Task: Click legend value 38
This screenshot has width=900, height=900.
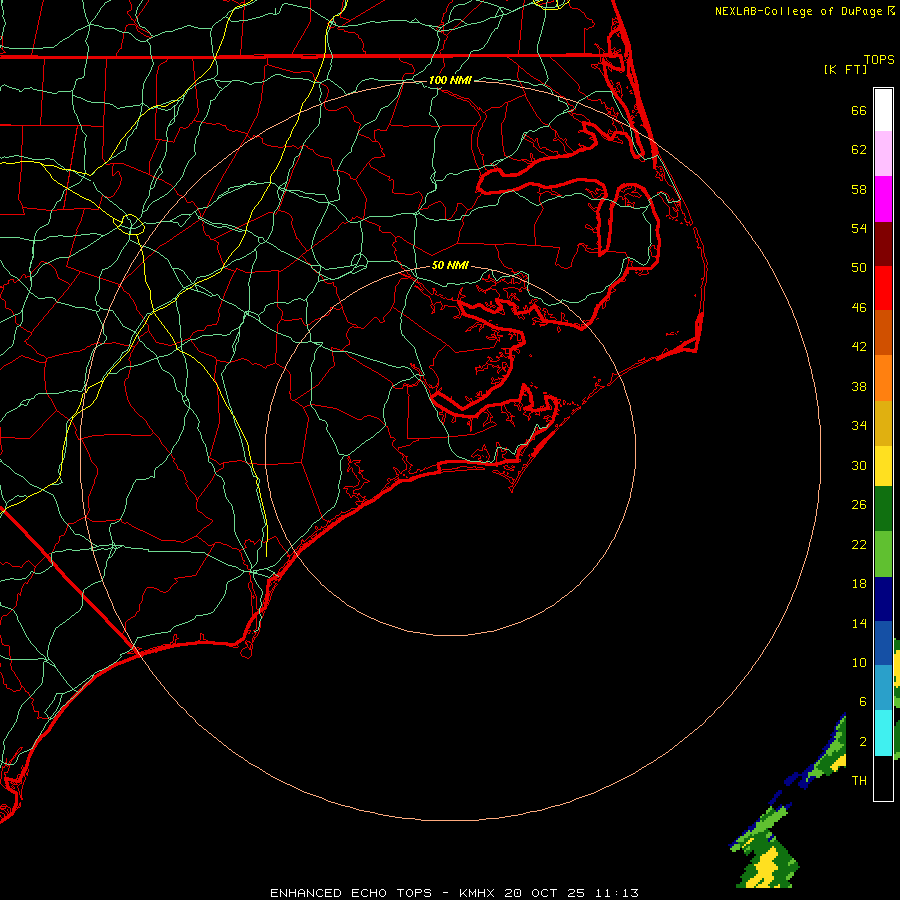Action: (x=859, y=387)
